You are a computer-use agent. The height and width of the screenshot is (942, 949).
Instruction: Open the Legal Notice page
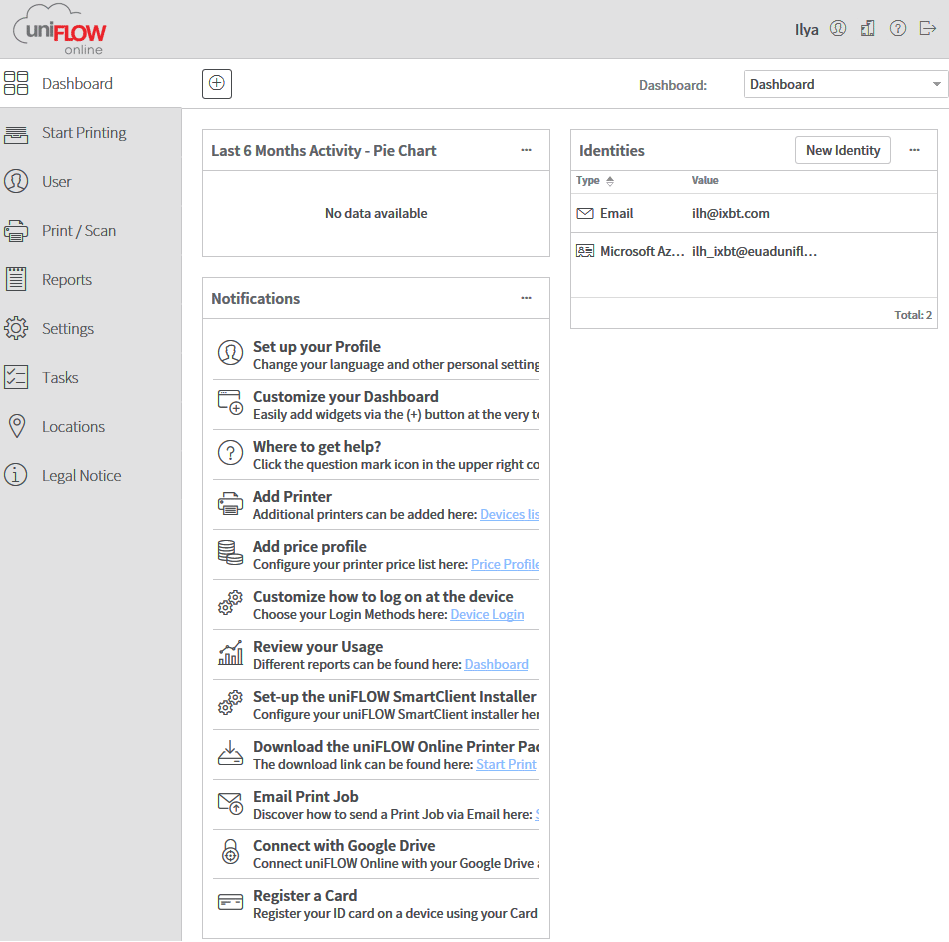(x=91, y=476)
